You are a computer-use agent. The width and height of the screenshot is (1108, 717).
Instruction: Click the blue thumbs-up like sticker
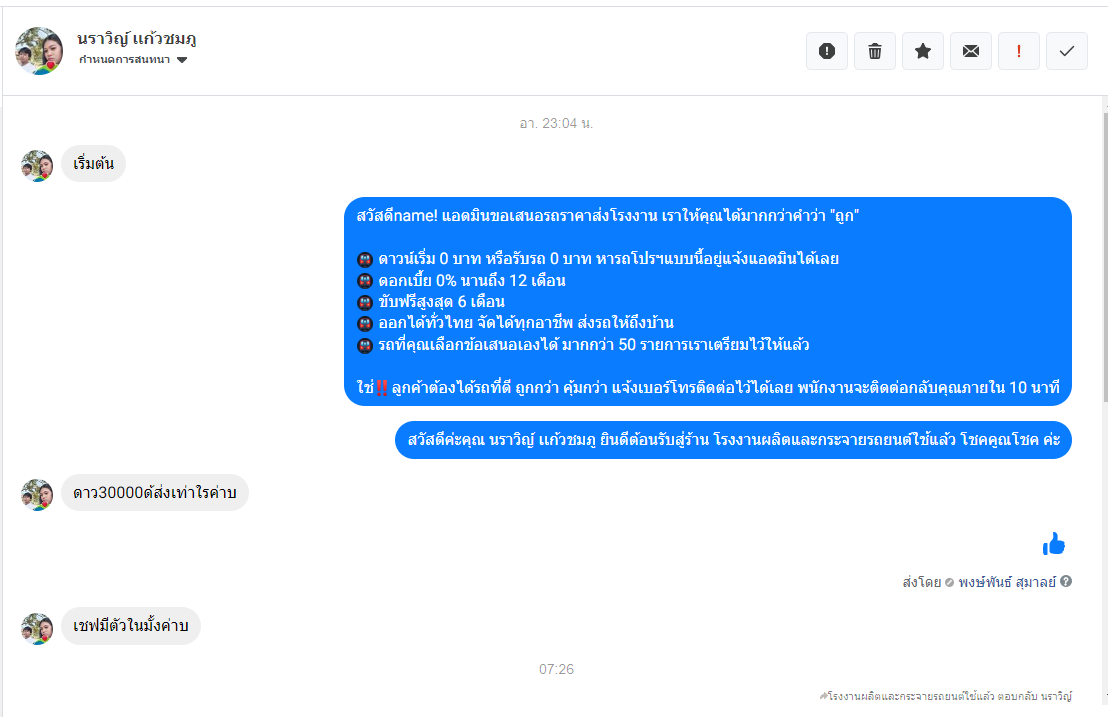[1054, 544]
